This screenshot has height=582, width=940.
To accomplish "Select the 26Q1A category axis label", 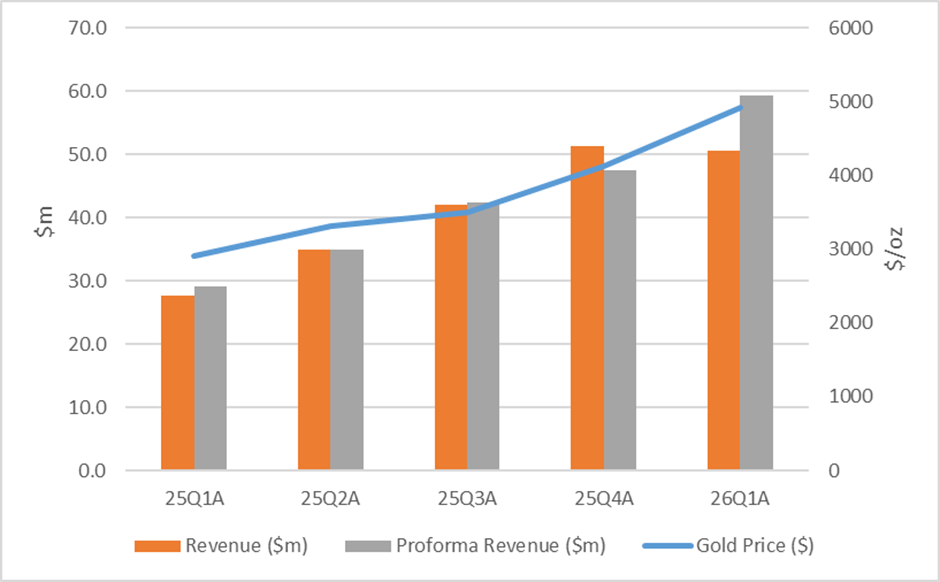I will (x=740, y=499).
